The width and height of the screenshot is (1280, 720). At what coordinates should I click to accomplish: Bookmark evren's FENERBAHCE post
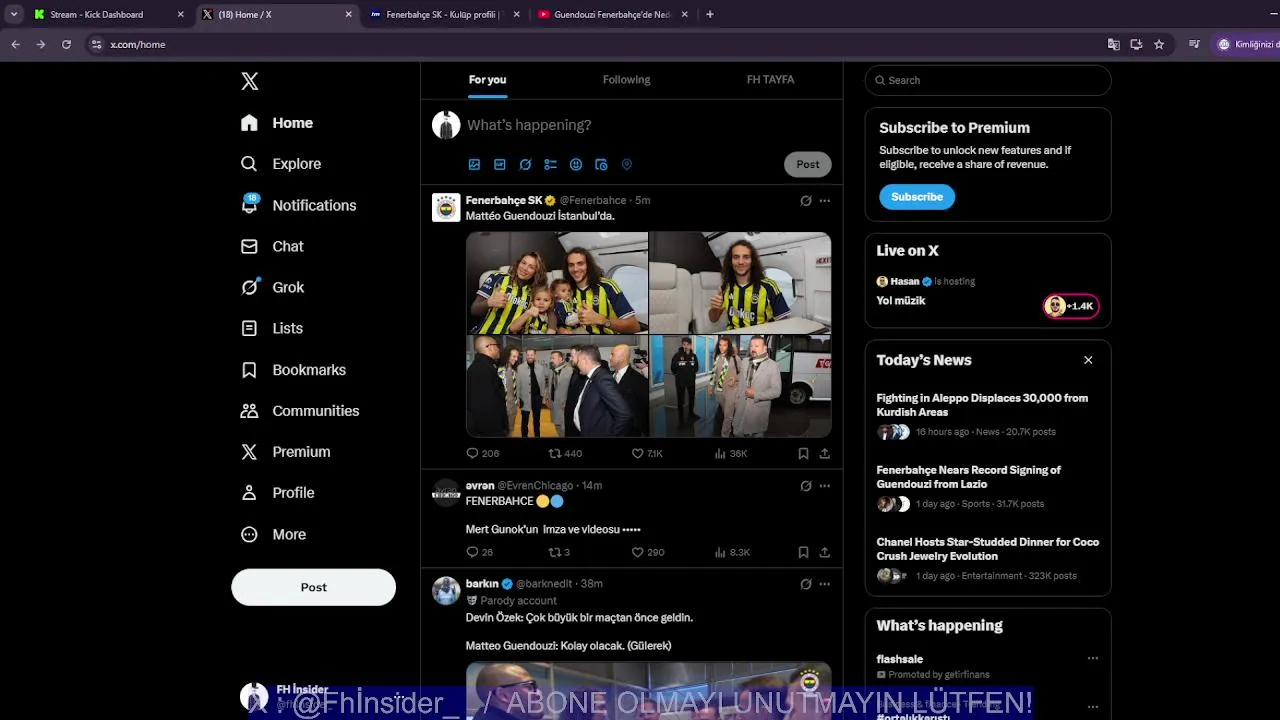803,552
